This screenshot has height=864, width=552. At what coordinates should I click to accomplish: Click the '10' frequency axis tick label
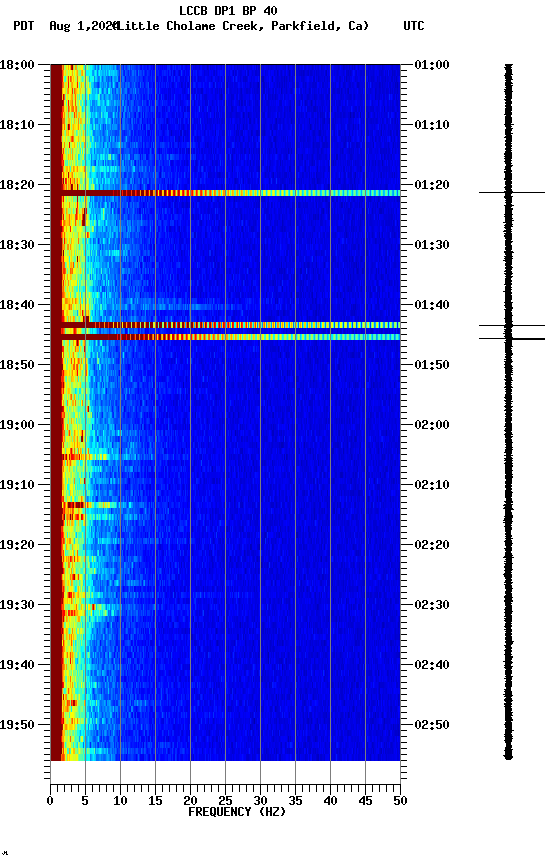[x=120, y=801]
